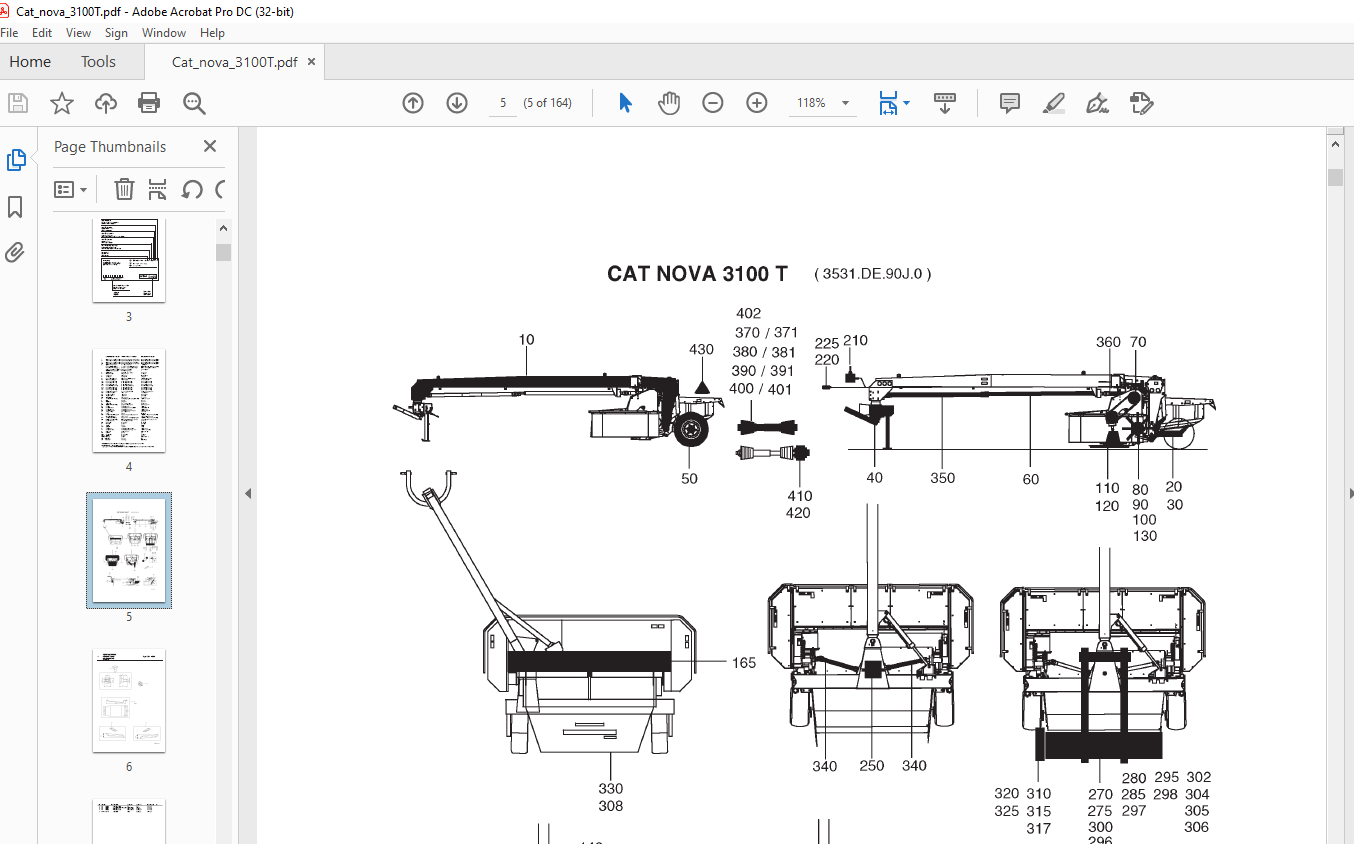The height and width of the screenshot is (844, 1354).
Task: Collapse the navigation pane left arrow
Action: point(248,494)
